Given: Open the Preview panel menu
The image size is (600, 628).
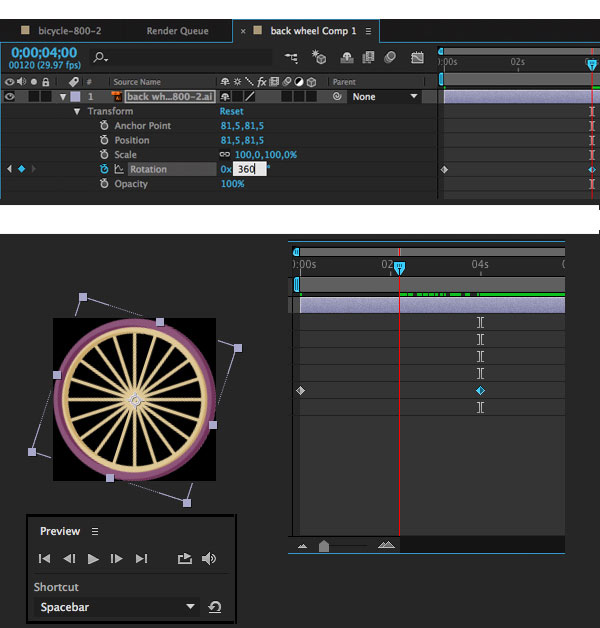Looking at the screenshot, I should (95, 531).
